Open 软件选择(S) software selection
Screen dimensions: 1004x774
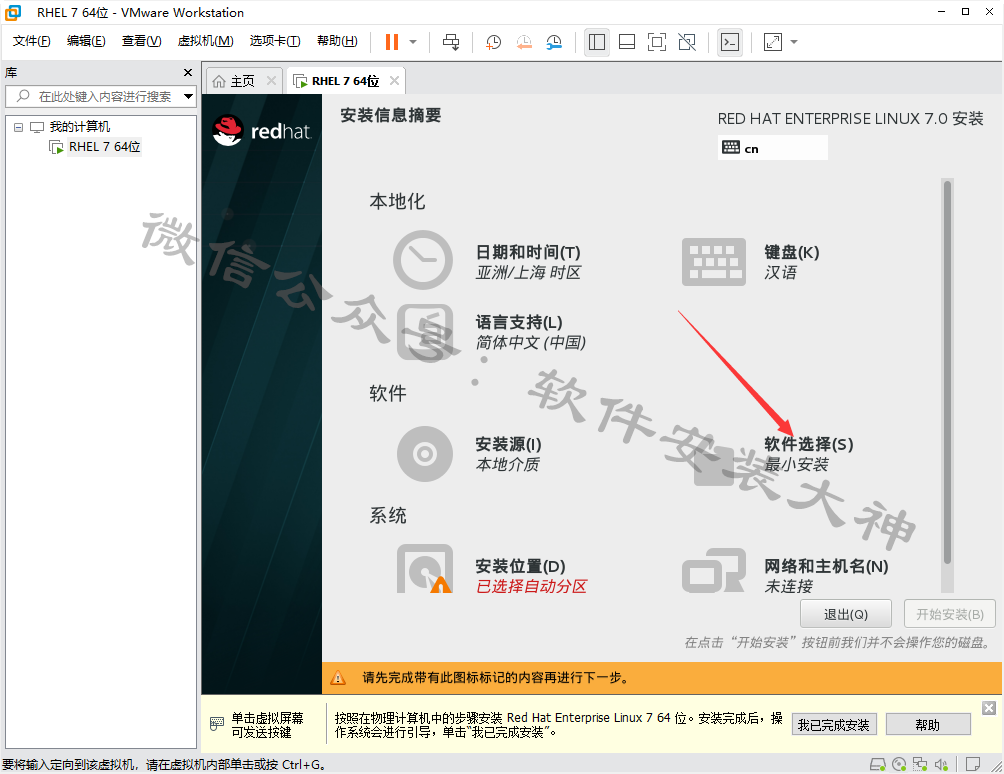pyautogui.click(x=808, y=444)
